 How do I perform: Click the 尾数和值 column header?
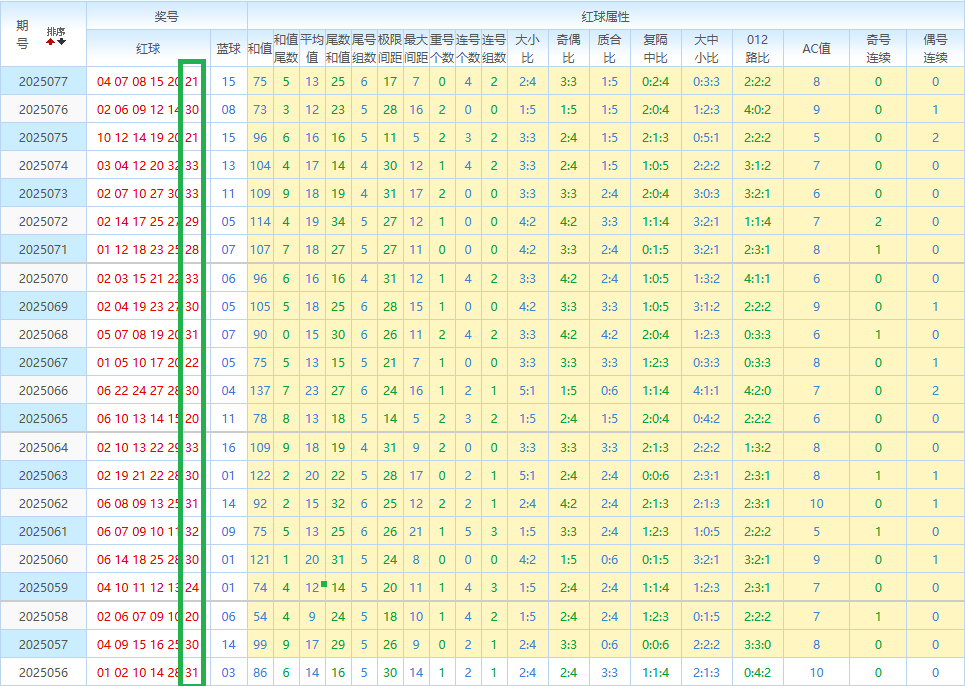pyautogui.click(x=338, y=49)
